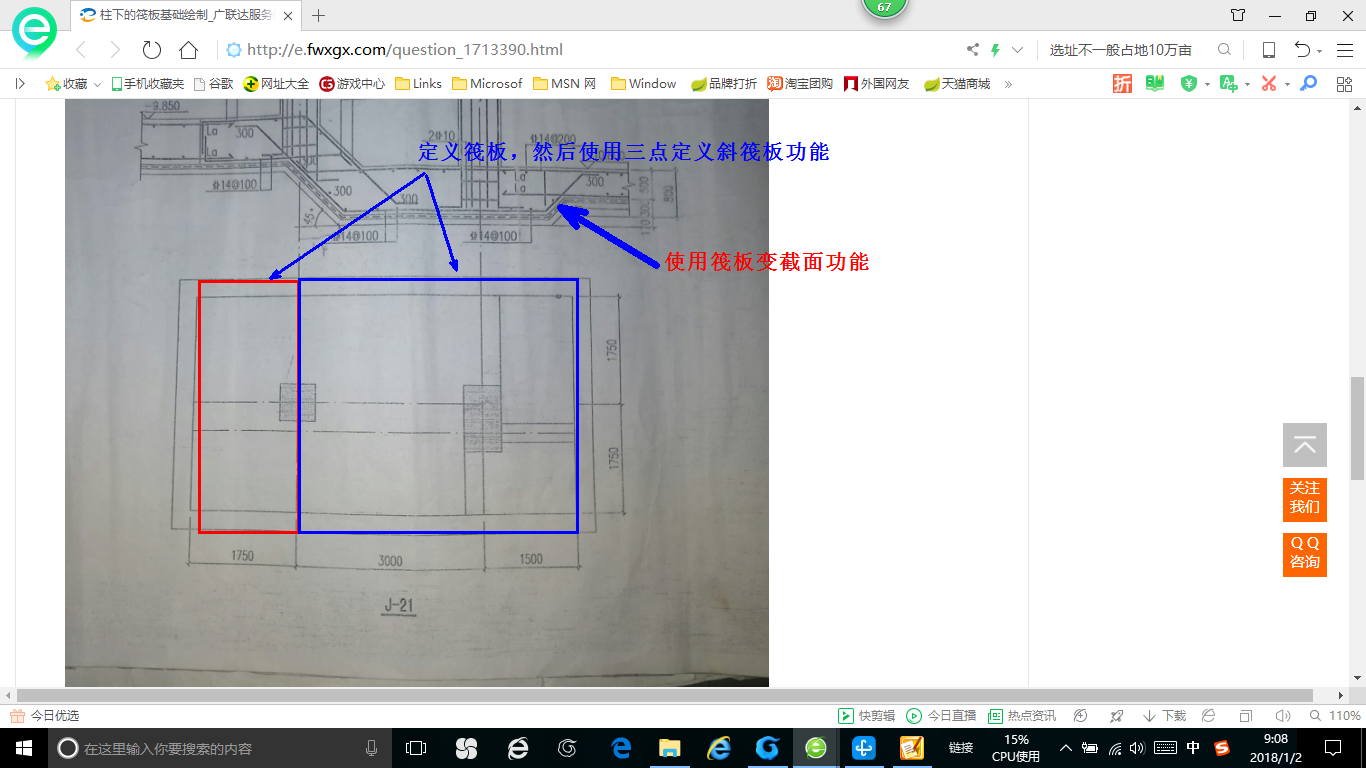1366x768 pixels.
Task: Open 快剪辑 in the status bar
Action: [x=866, y=716]
